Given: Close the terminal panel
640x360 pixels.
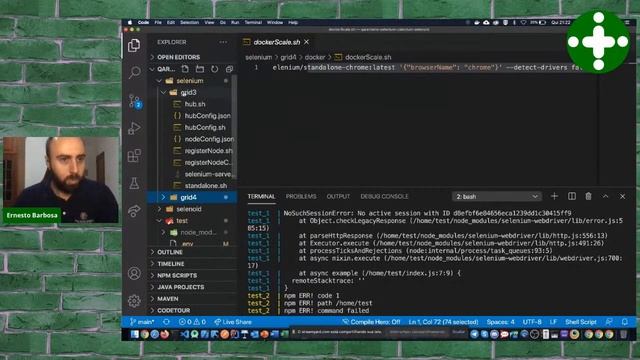Looking at the screenshot, I should click(x=622, y=196).
